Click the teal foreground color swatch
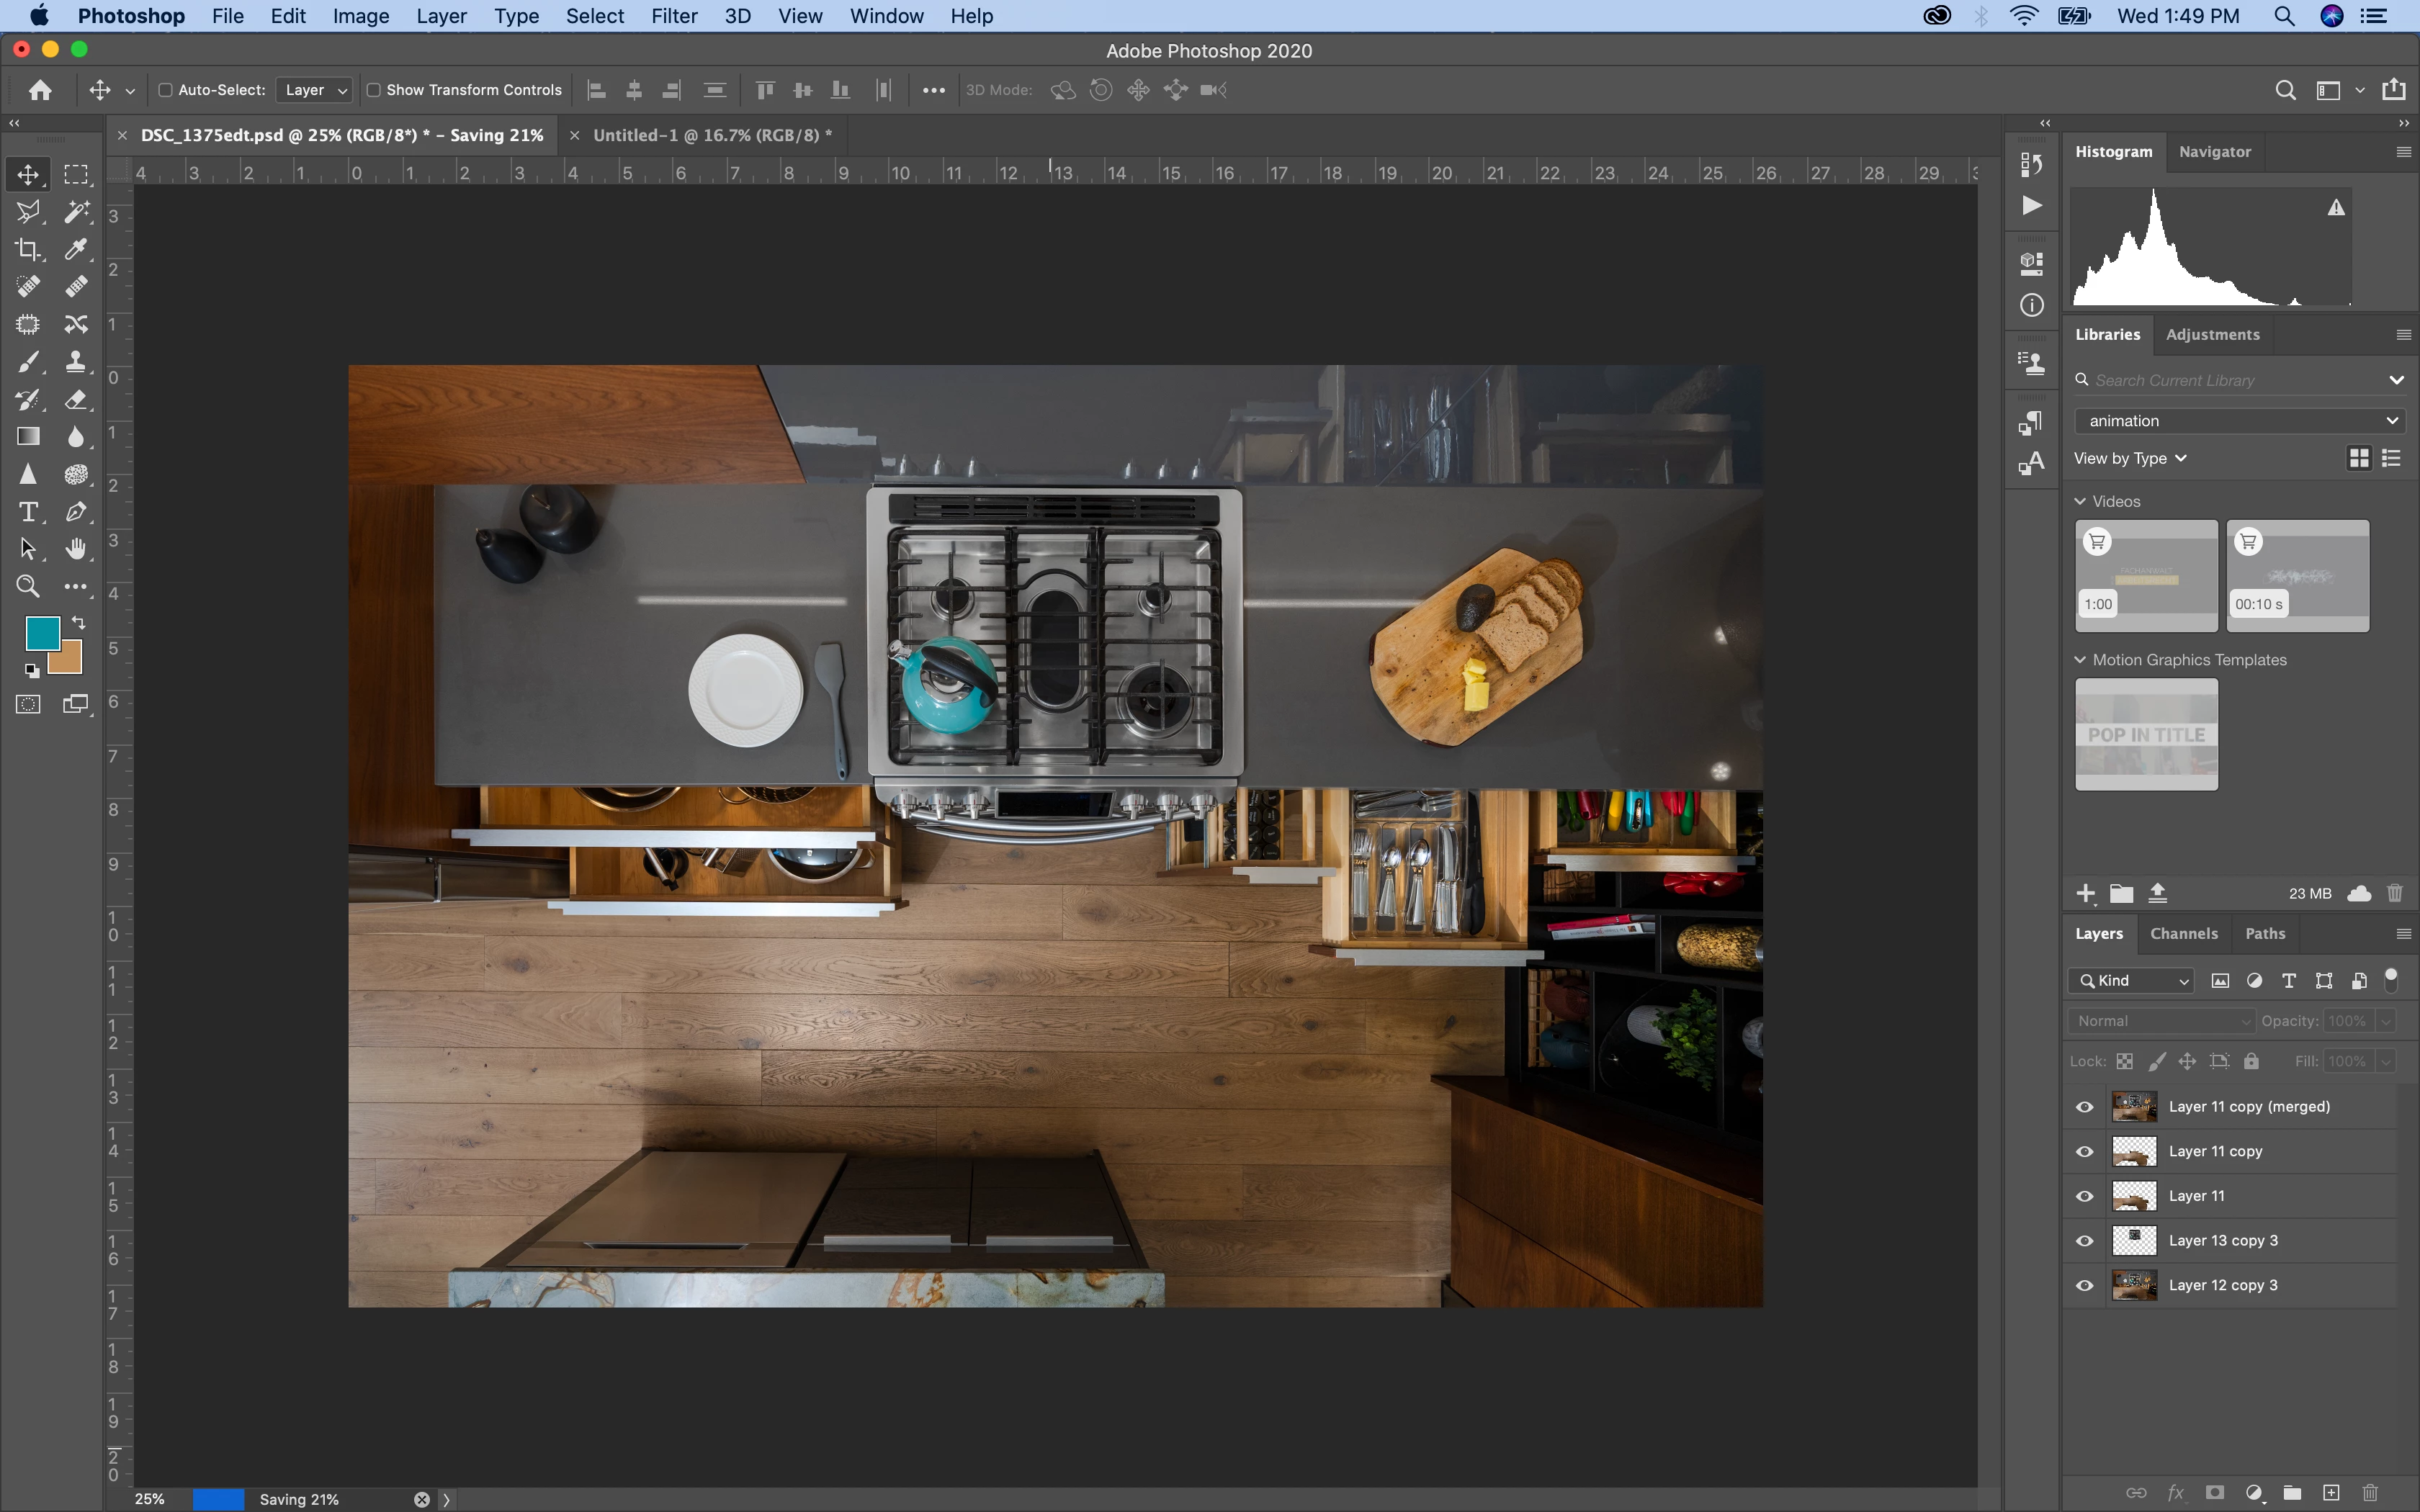 tap(41, 632)
